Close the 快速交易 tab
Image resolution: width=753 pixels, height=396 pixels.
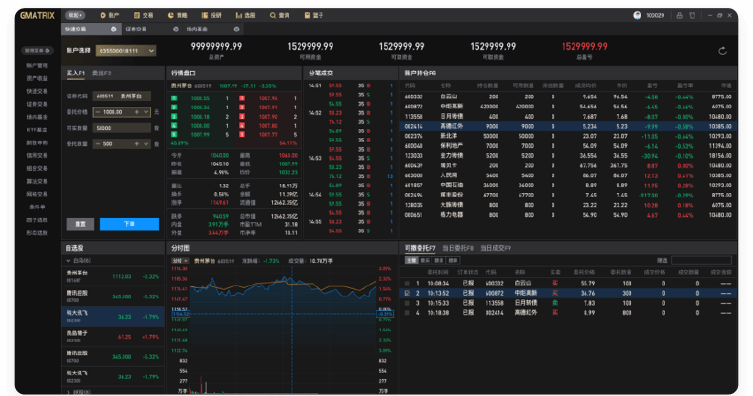tap(114, 29)
